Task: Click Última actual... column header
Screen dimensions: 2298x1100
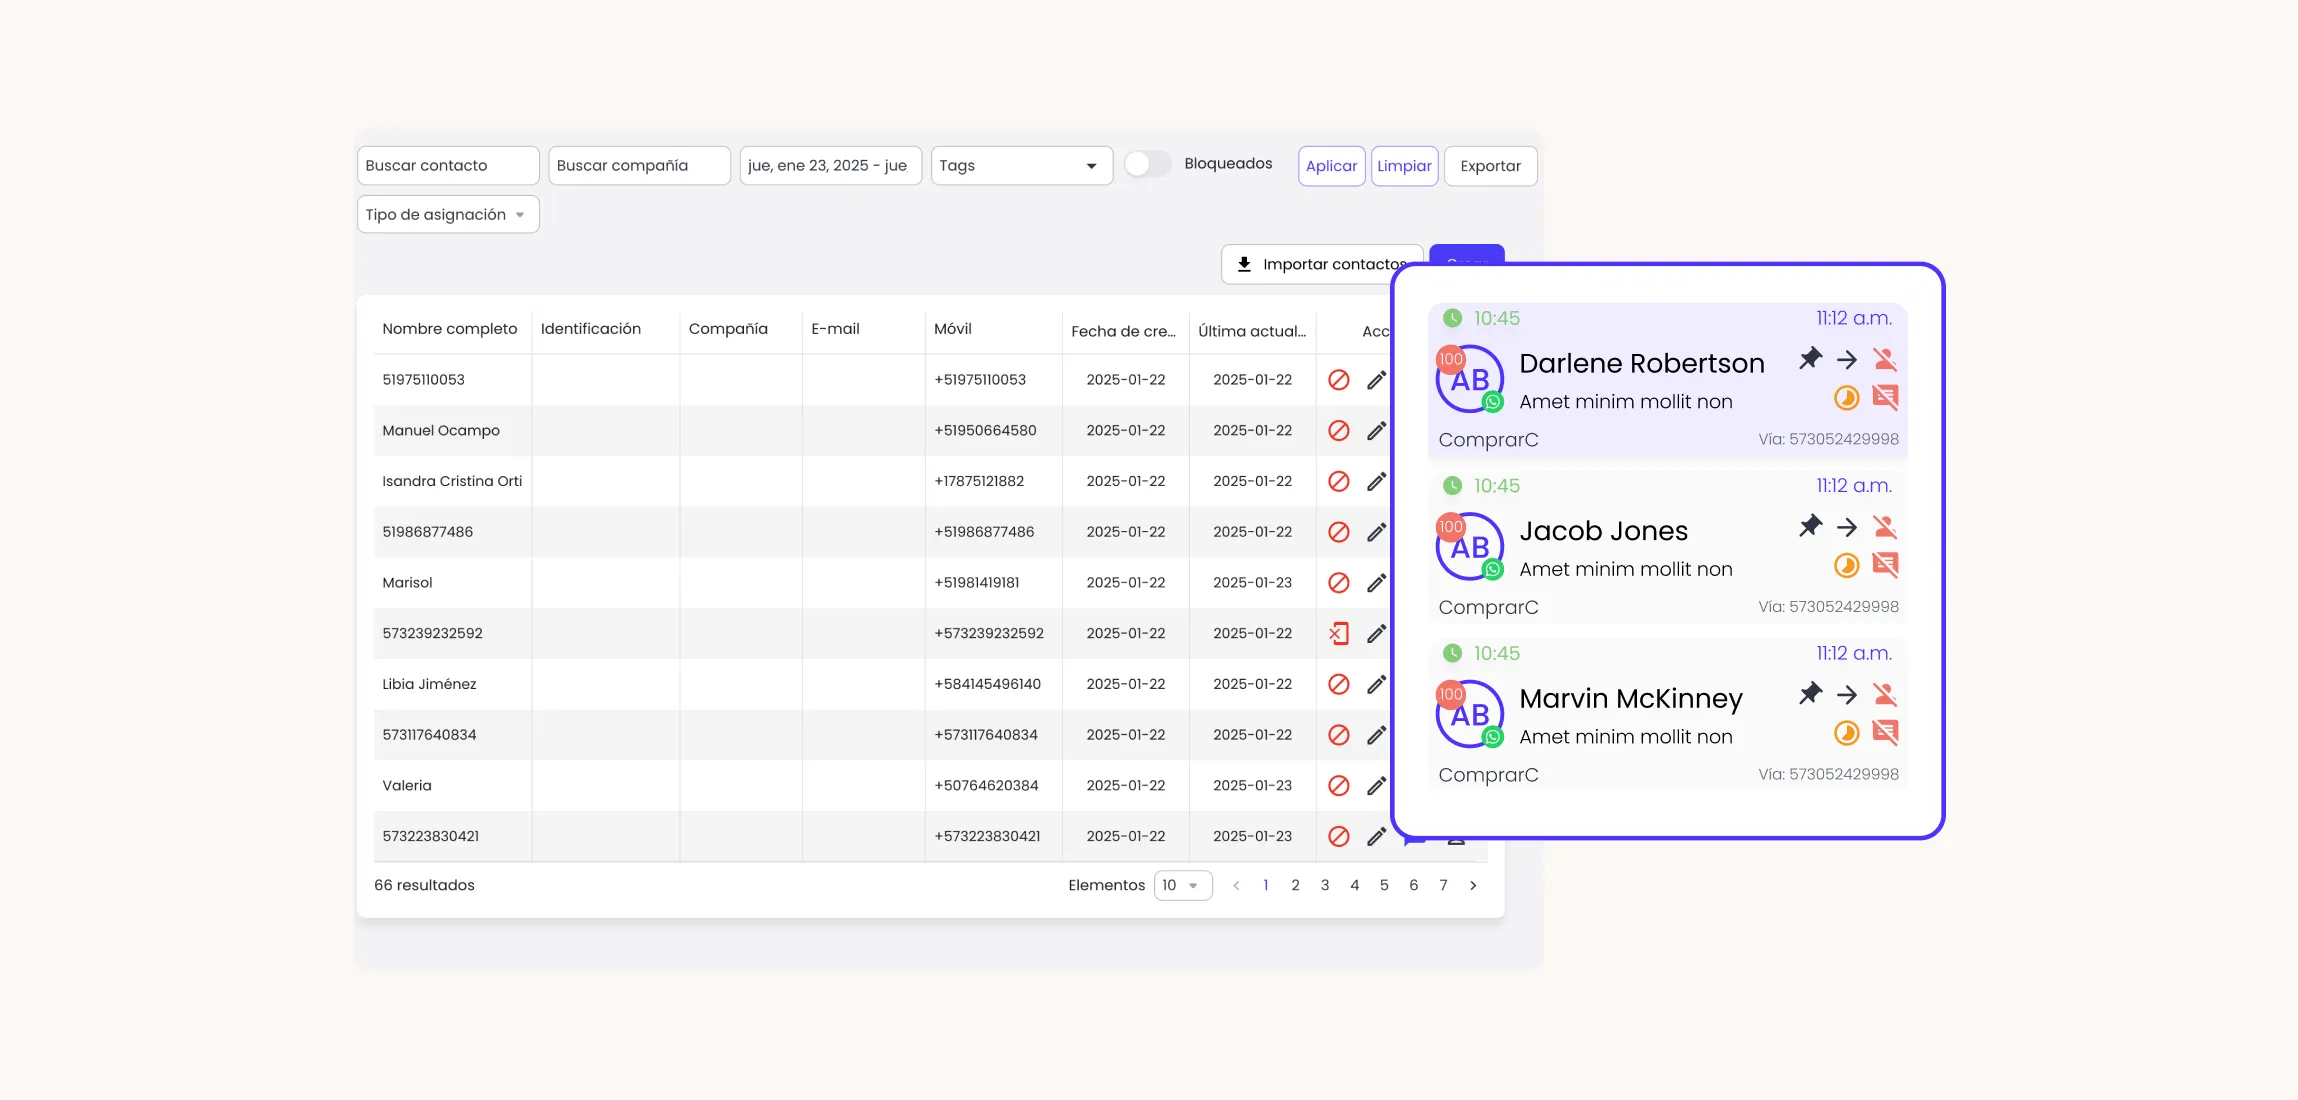Action: click(x=1252, y=331)
